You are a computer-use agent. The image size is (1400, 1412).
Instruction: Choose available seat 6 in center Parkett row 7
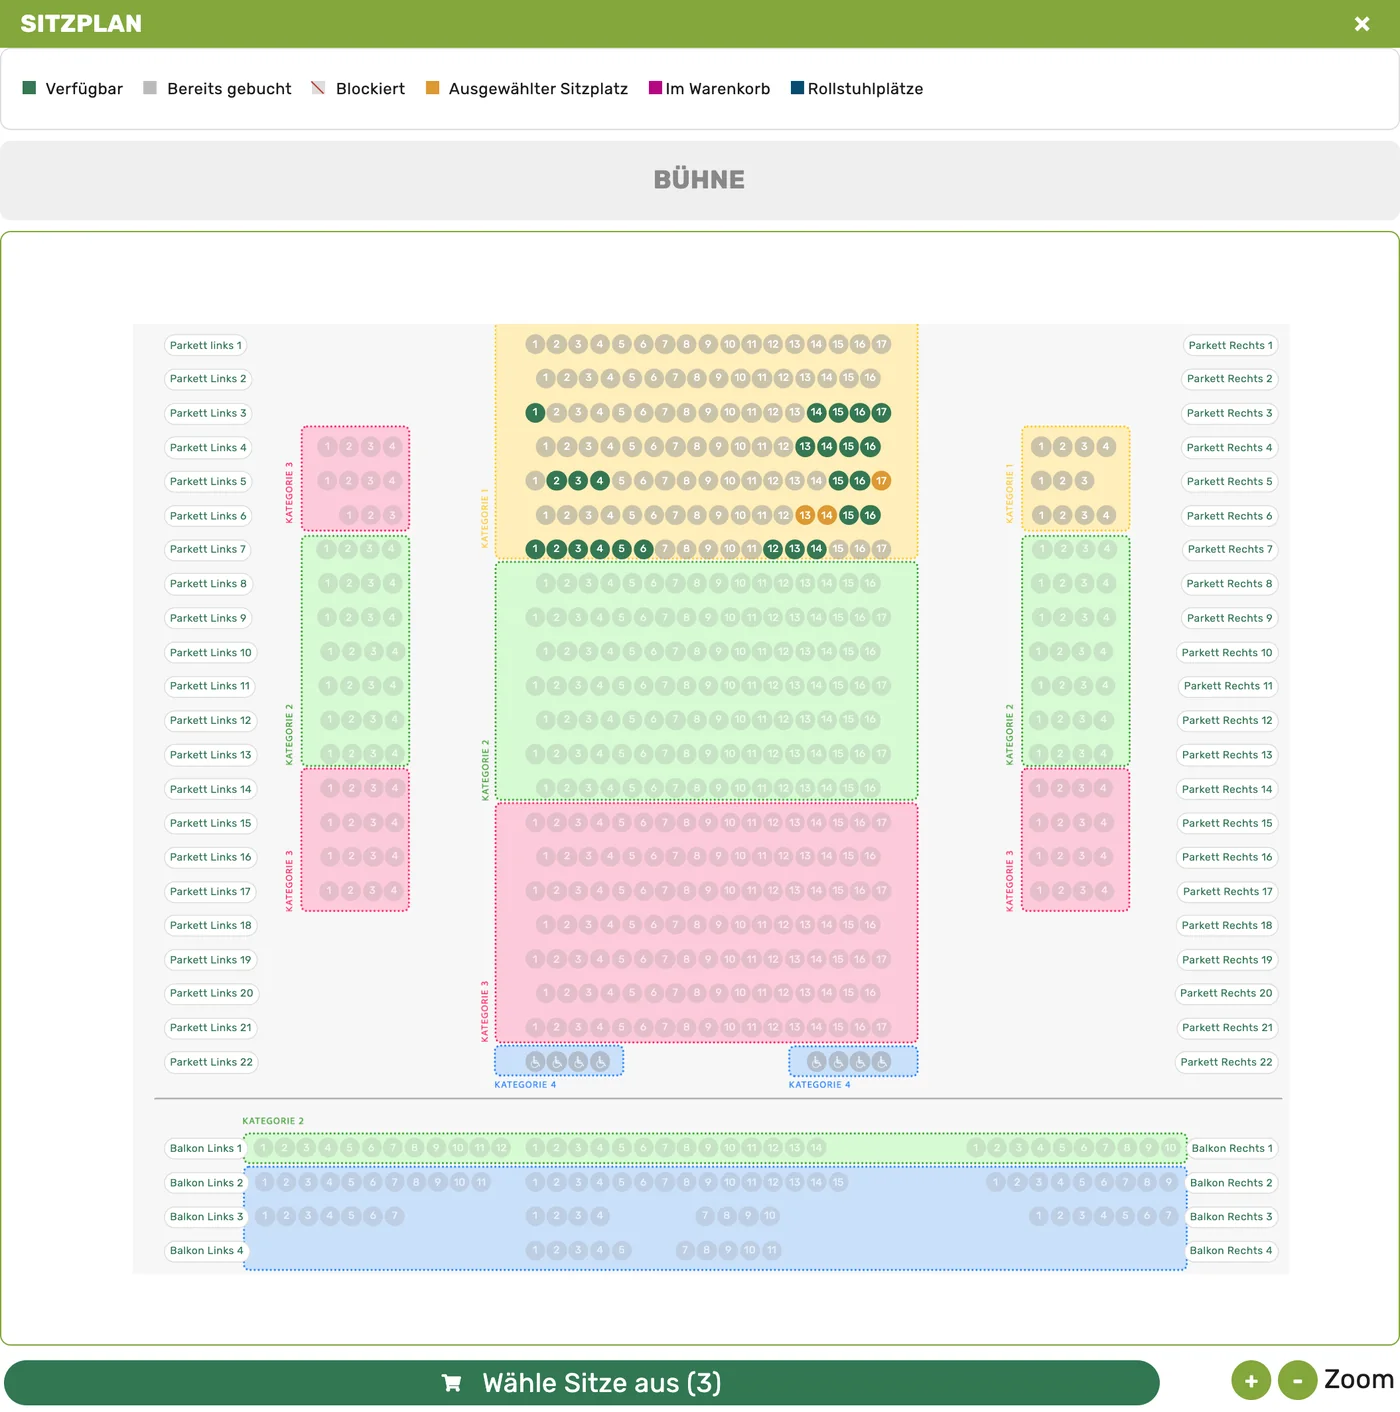tap(643, 549)
